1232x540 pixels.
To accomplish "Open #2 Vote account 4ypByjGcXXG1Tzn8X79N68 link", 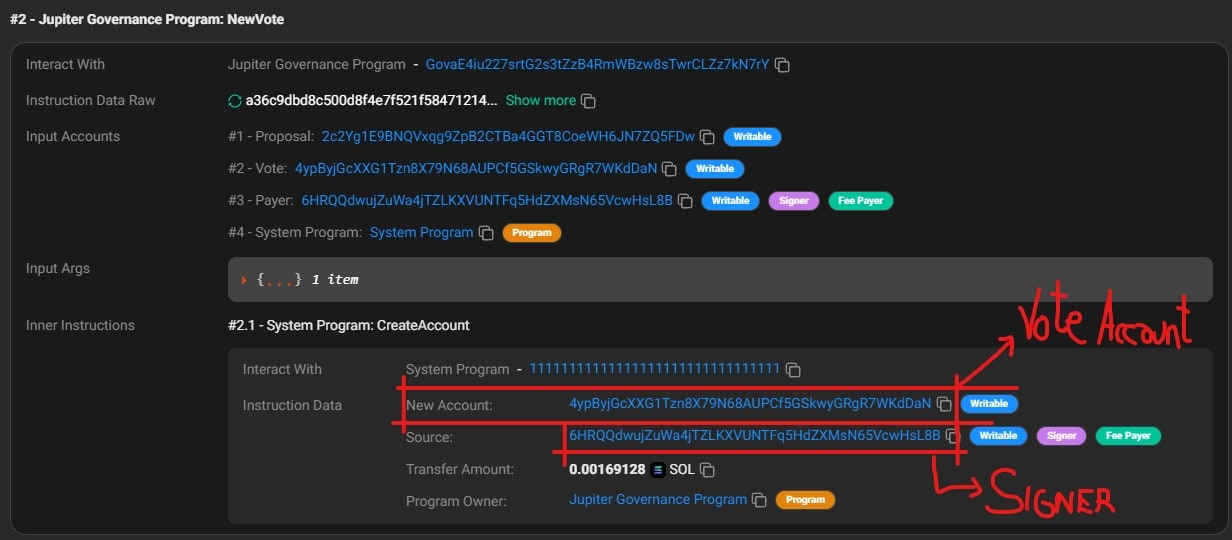I will pyautogui.click(x=476, y=168).
